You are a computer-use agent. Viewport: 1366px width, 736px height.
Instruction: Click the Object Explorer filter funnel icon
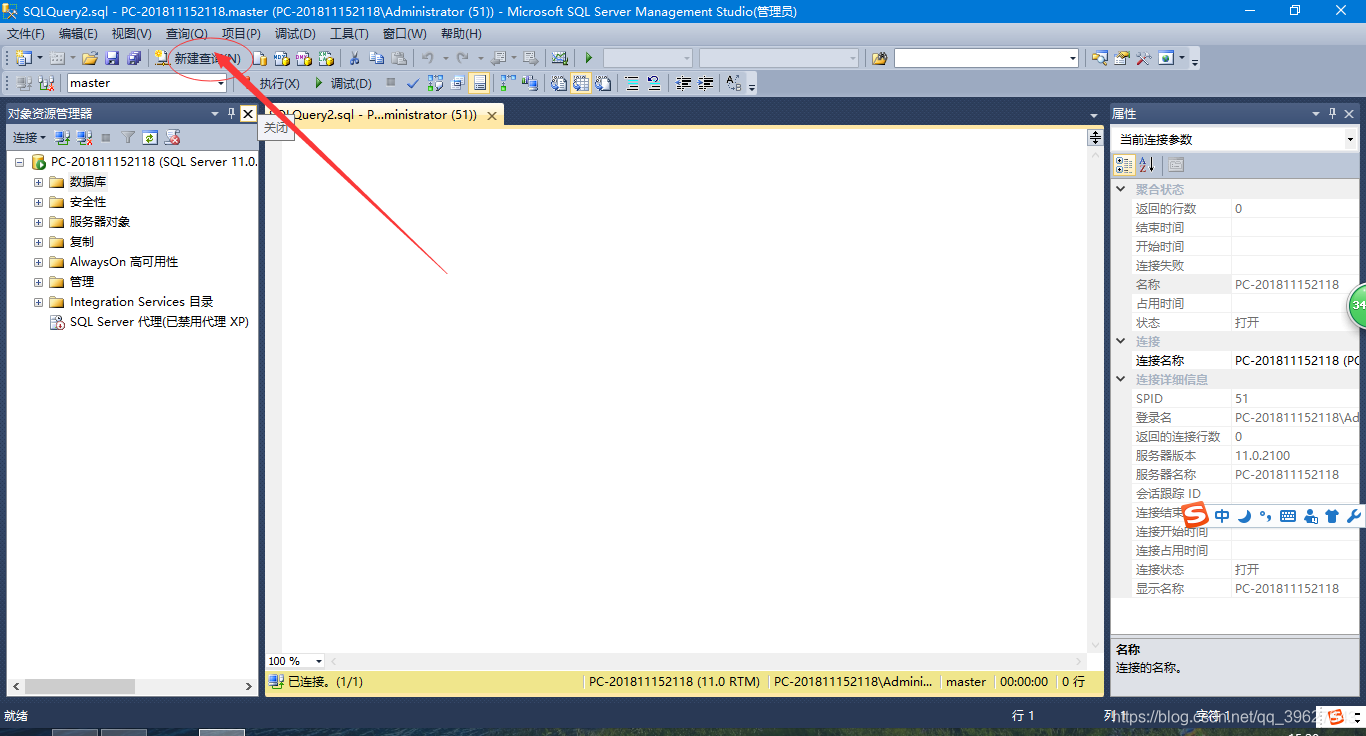(x=128, y=137)
